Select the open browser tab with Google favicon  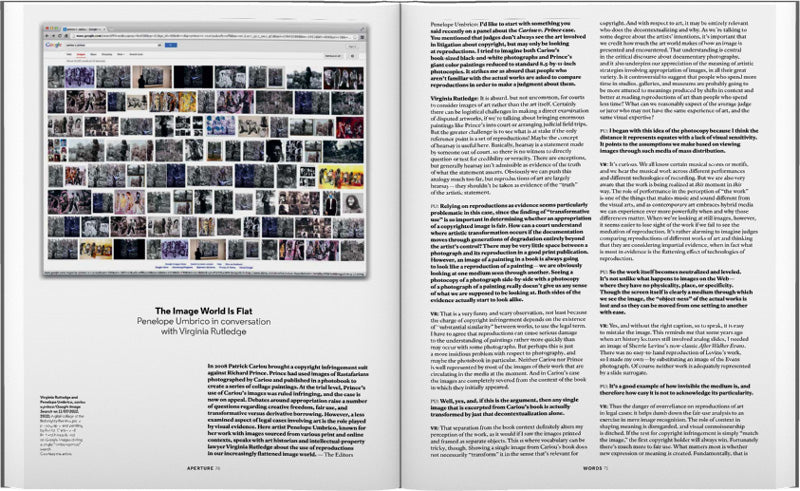coord(85,29)
